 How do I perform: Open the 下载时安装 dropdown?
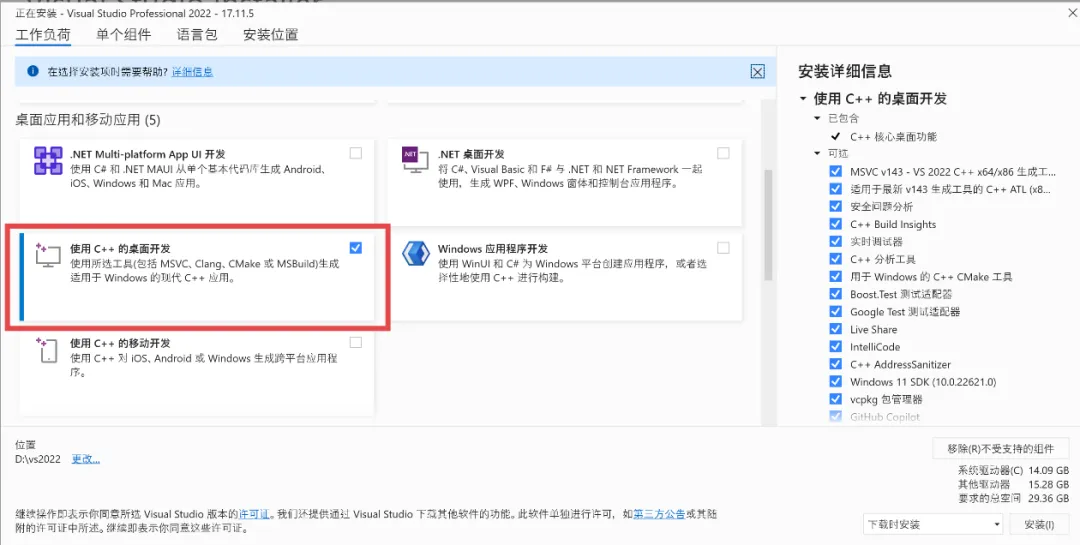pos(933,524)
